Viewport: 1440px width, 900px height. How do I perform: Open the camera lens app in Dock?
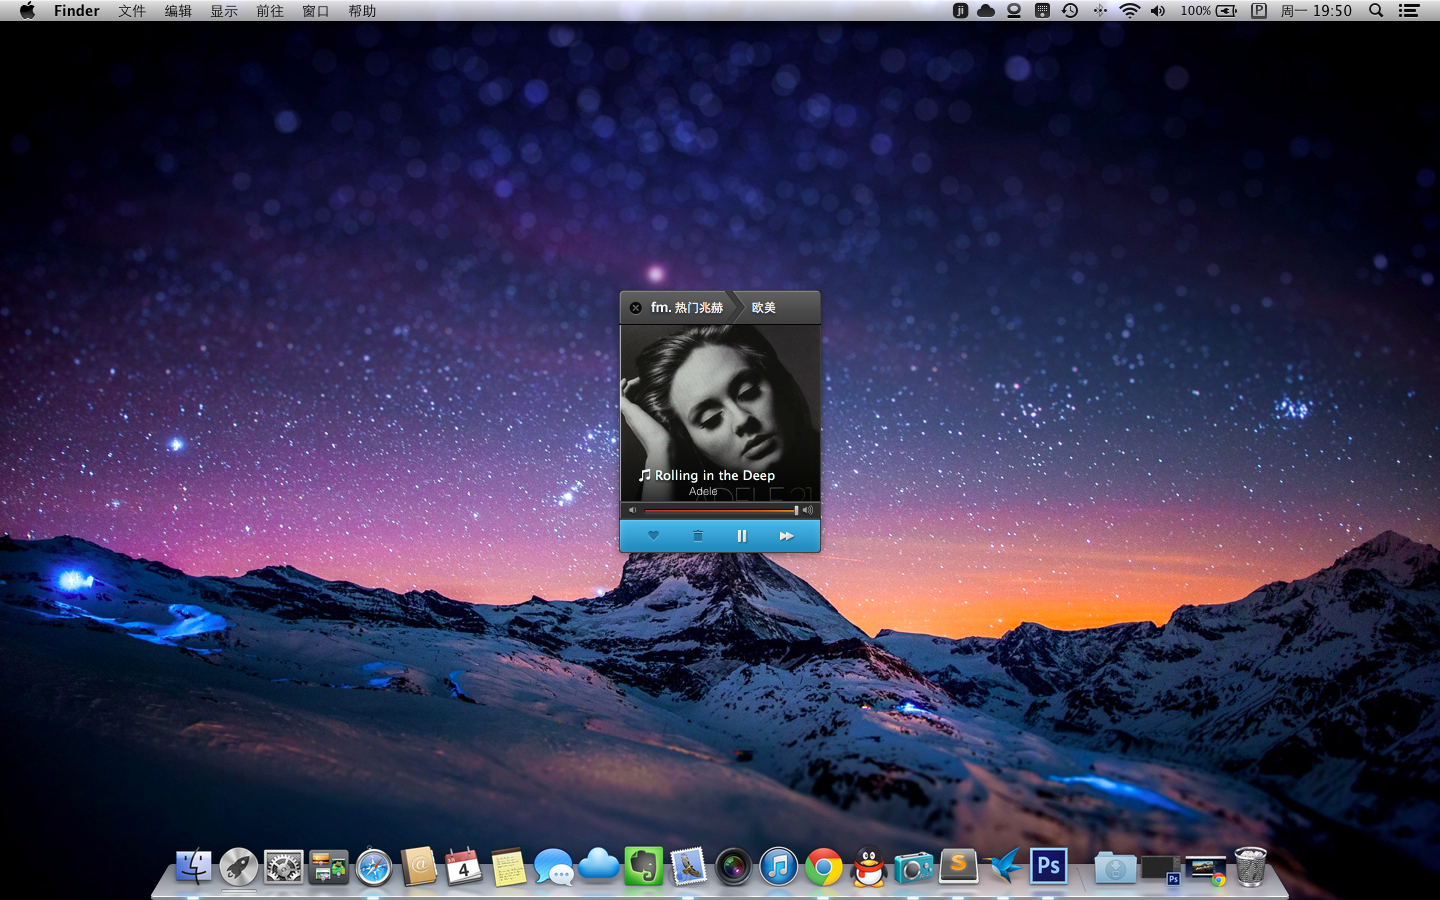[733, 867]
